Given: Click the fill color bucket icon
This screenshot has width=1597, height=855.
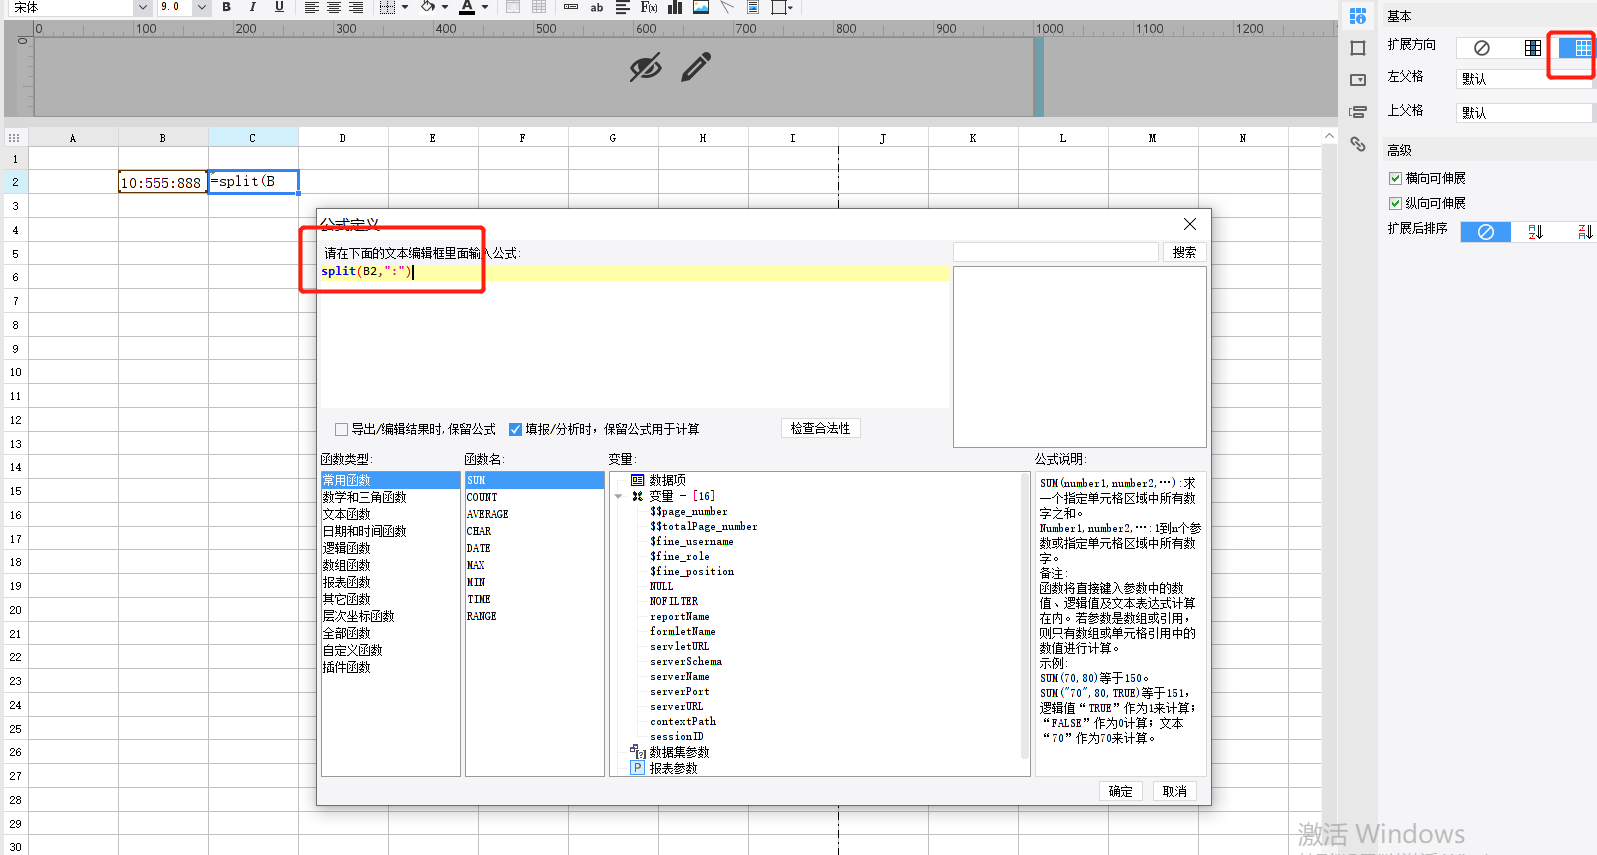Looking at the screenshot, I should pyautogui.click(x=428, y=7).
